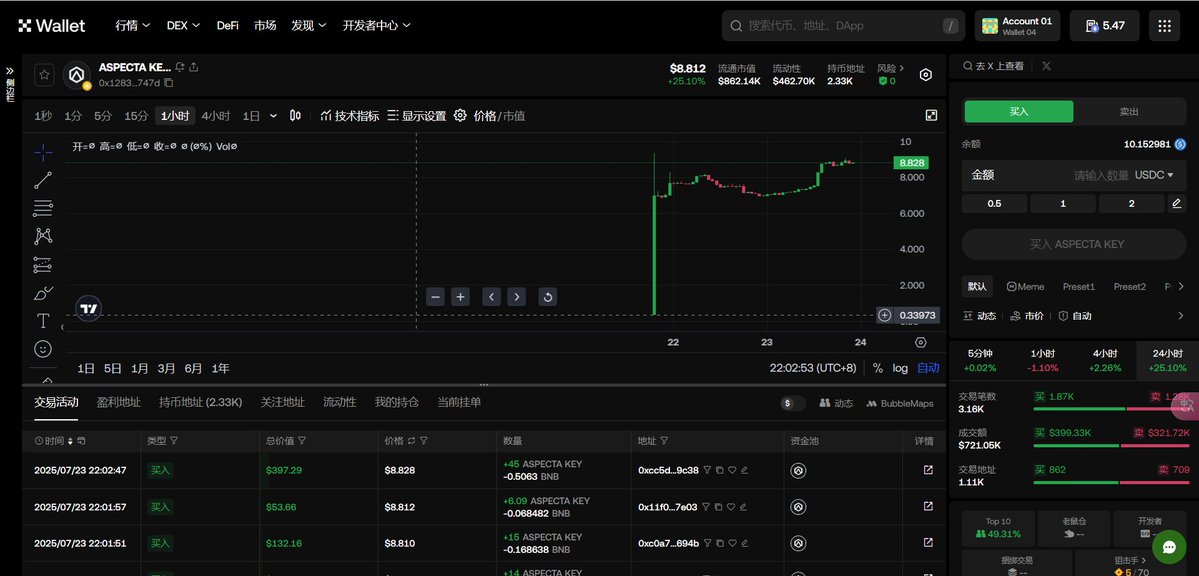
Task: Edit the preset buy amounts
Action: [1178, 203]
